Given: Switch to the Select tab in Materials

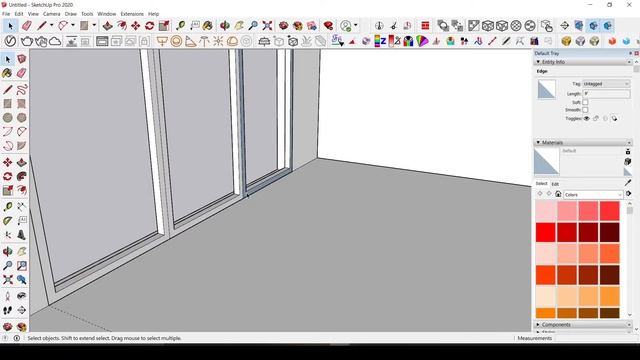Looking at the screenshot, I should (541, 184).
